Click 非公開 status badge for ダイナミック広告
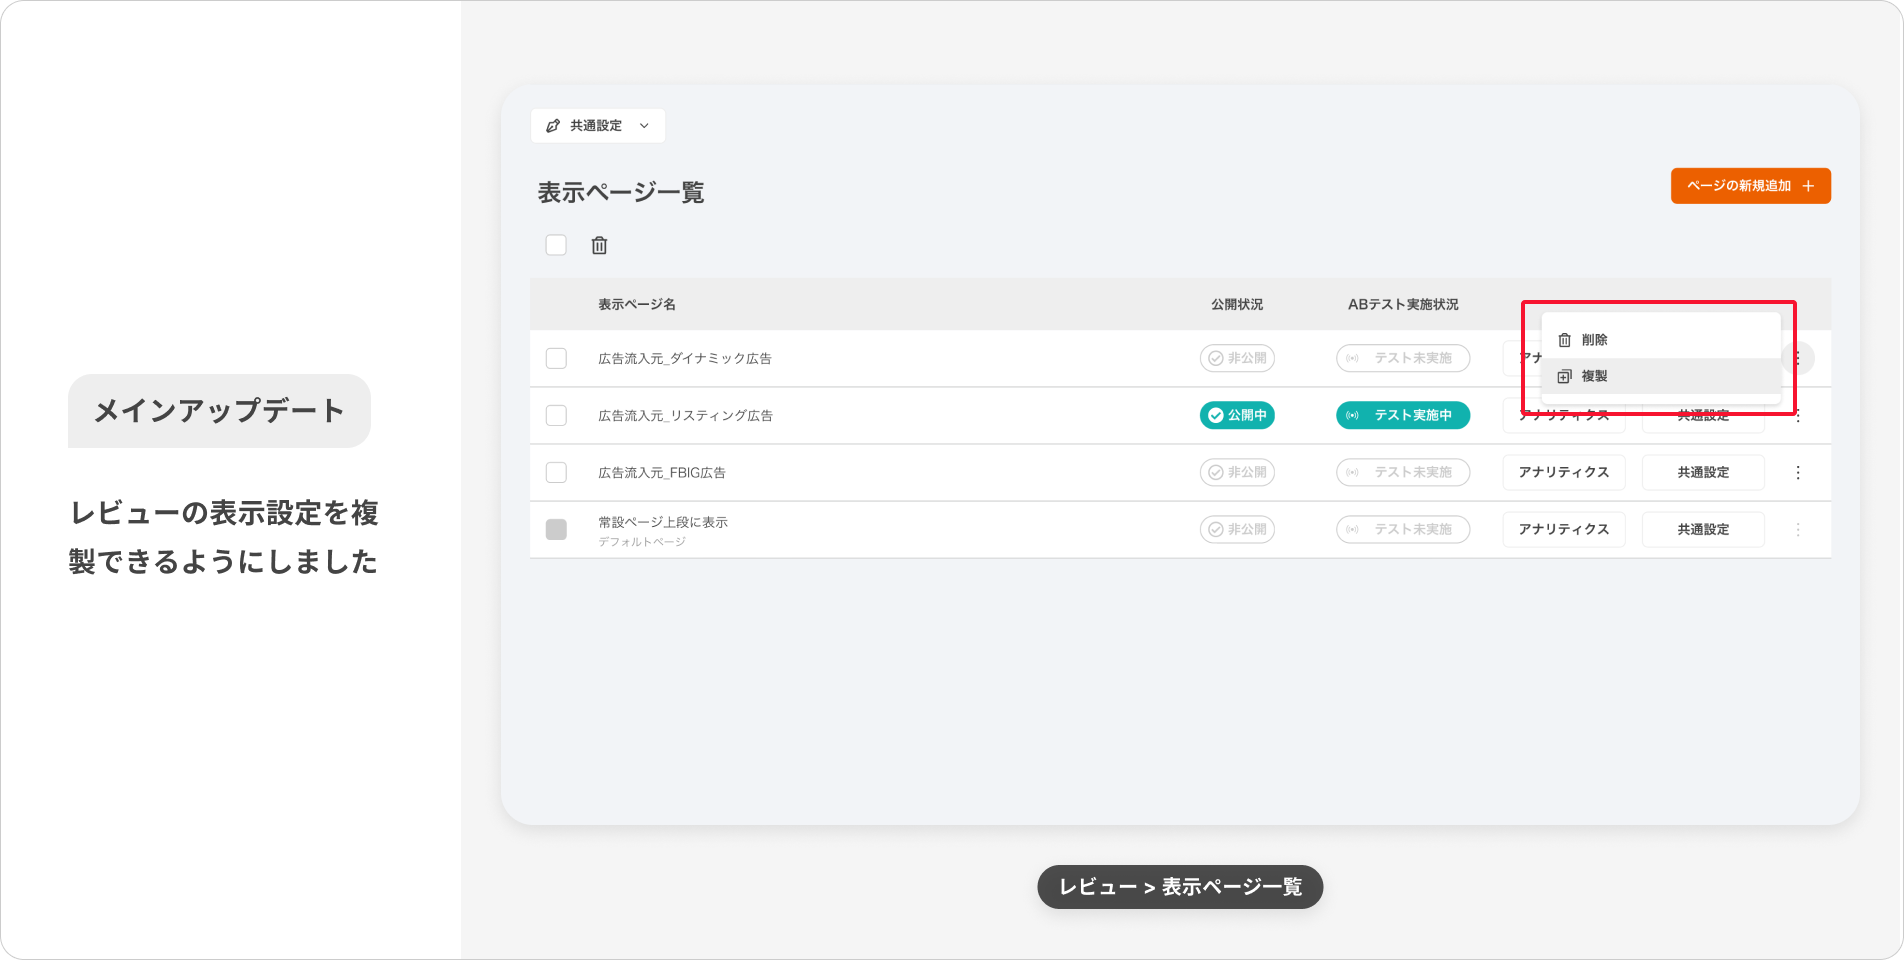This screenshot has width=1904, height=960. click(1237, 358)
